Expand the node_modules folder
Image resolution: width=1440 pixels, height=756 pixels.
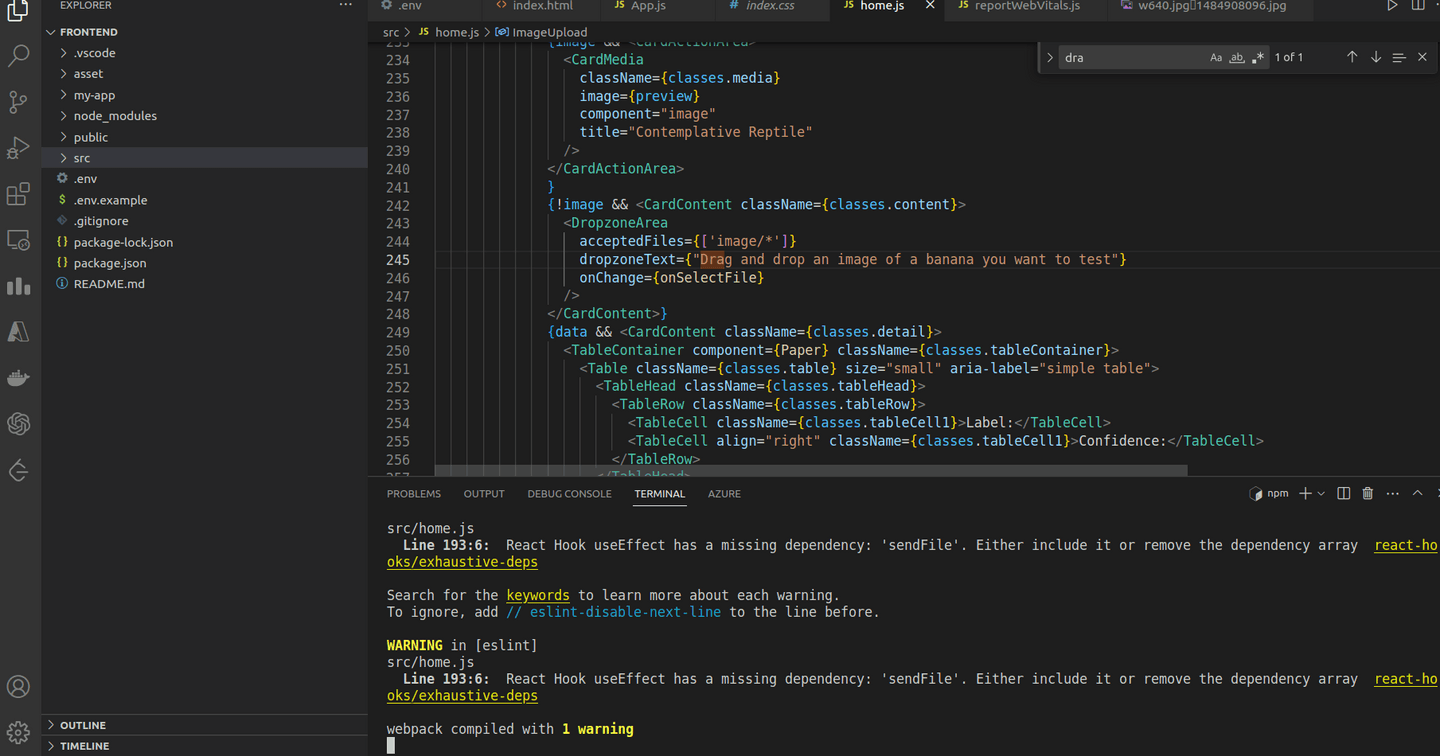click(x=205, y=116)
